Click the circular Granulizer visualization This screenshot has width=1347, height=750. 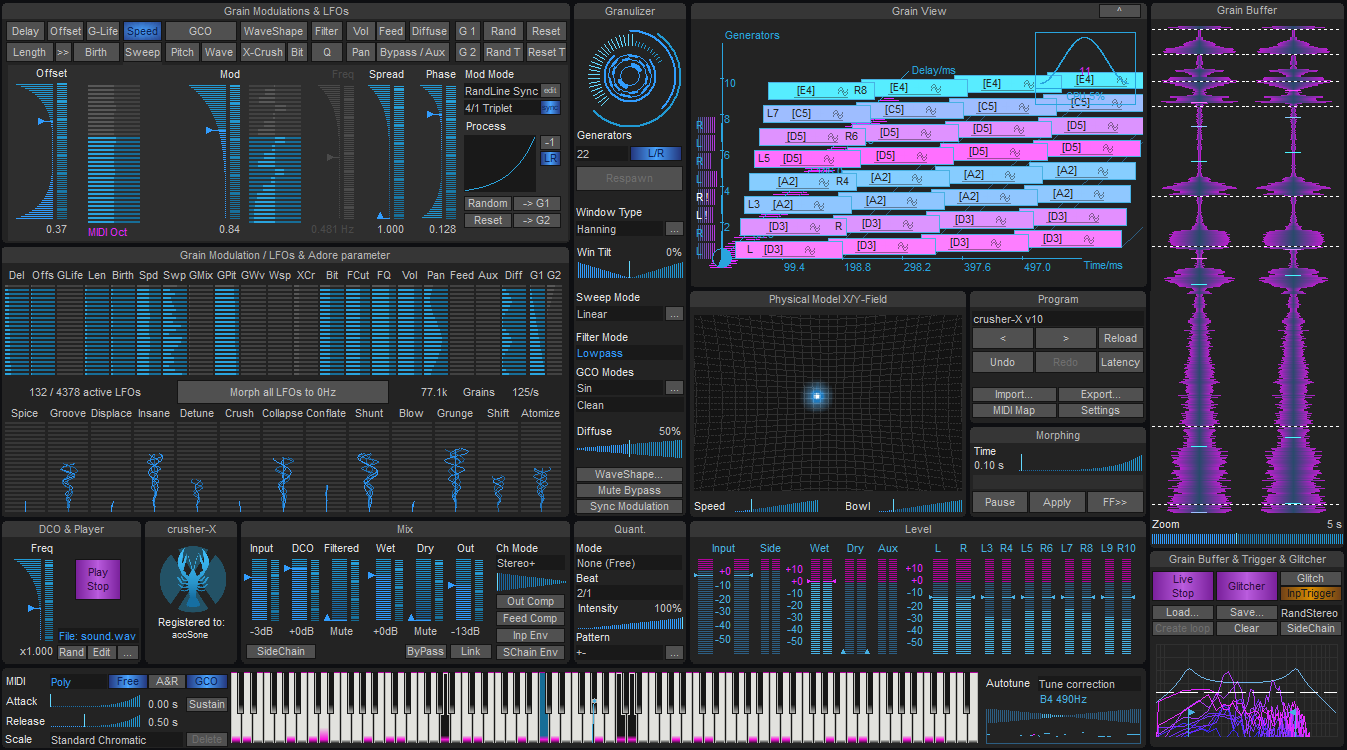pyautogui.click(x=628, y=75)
